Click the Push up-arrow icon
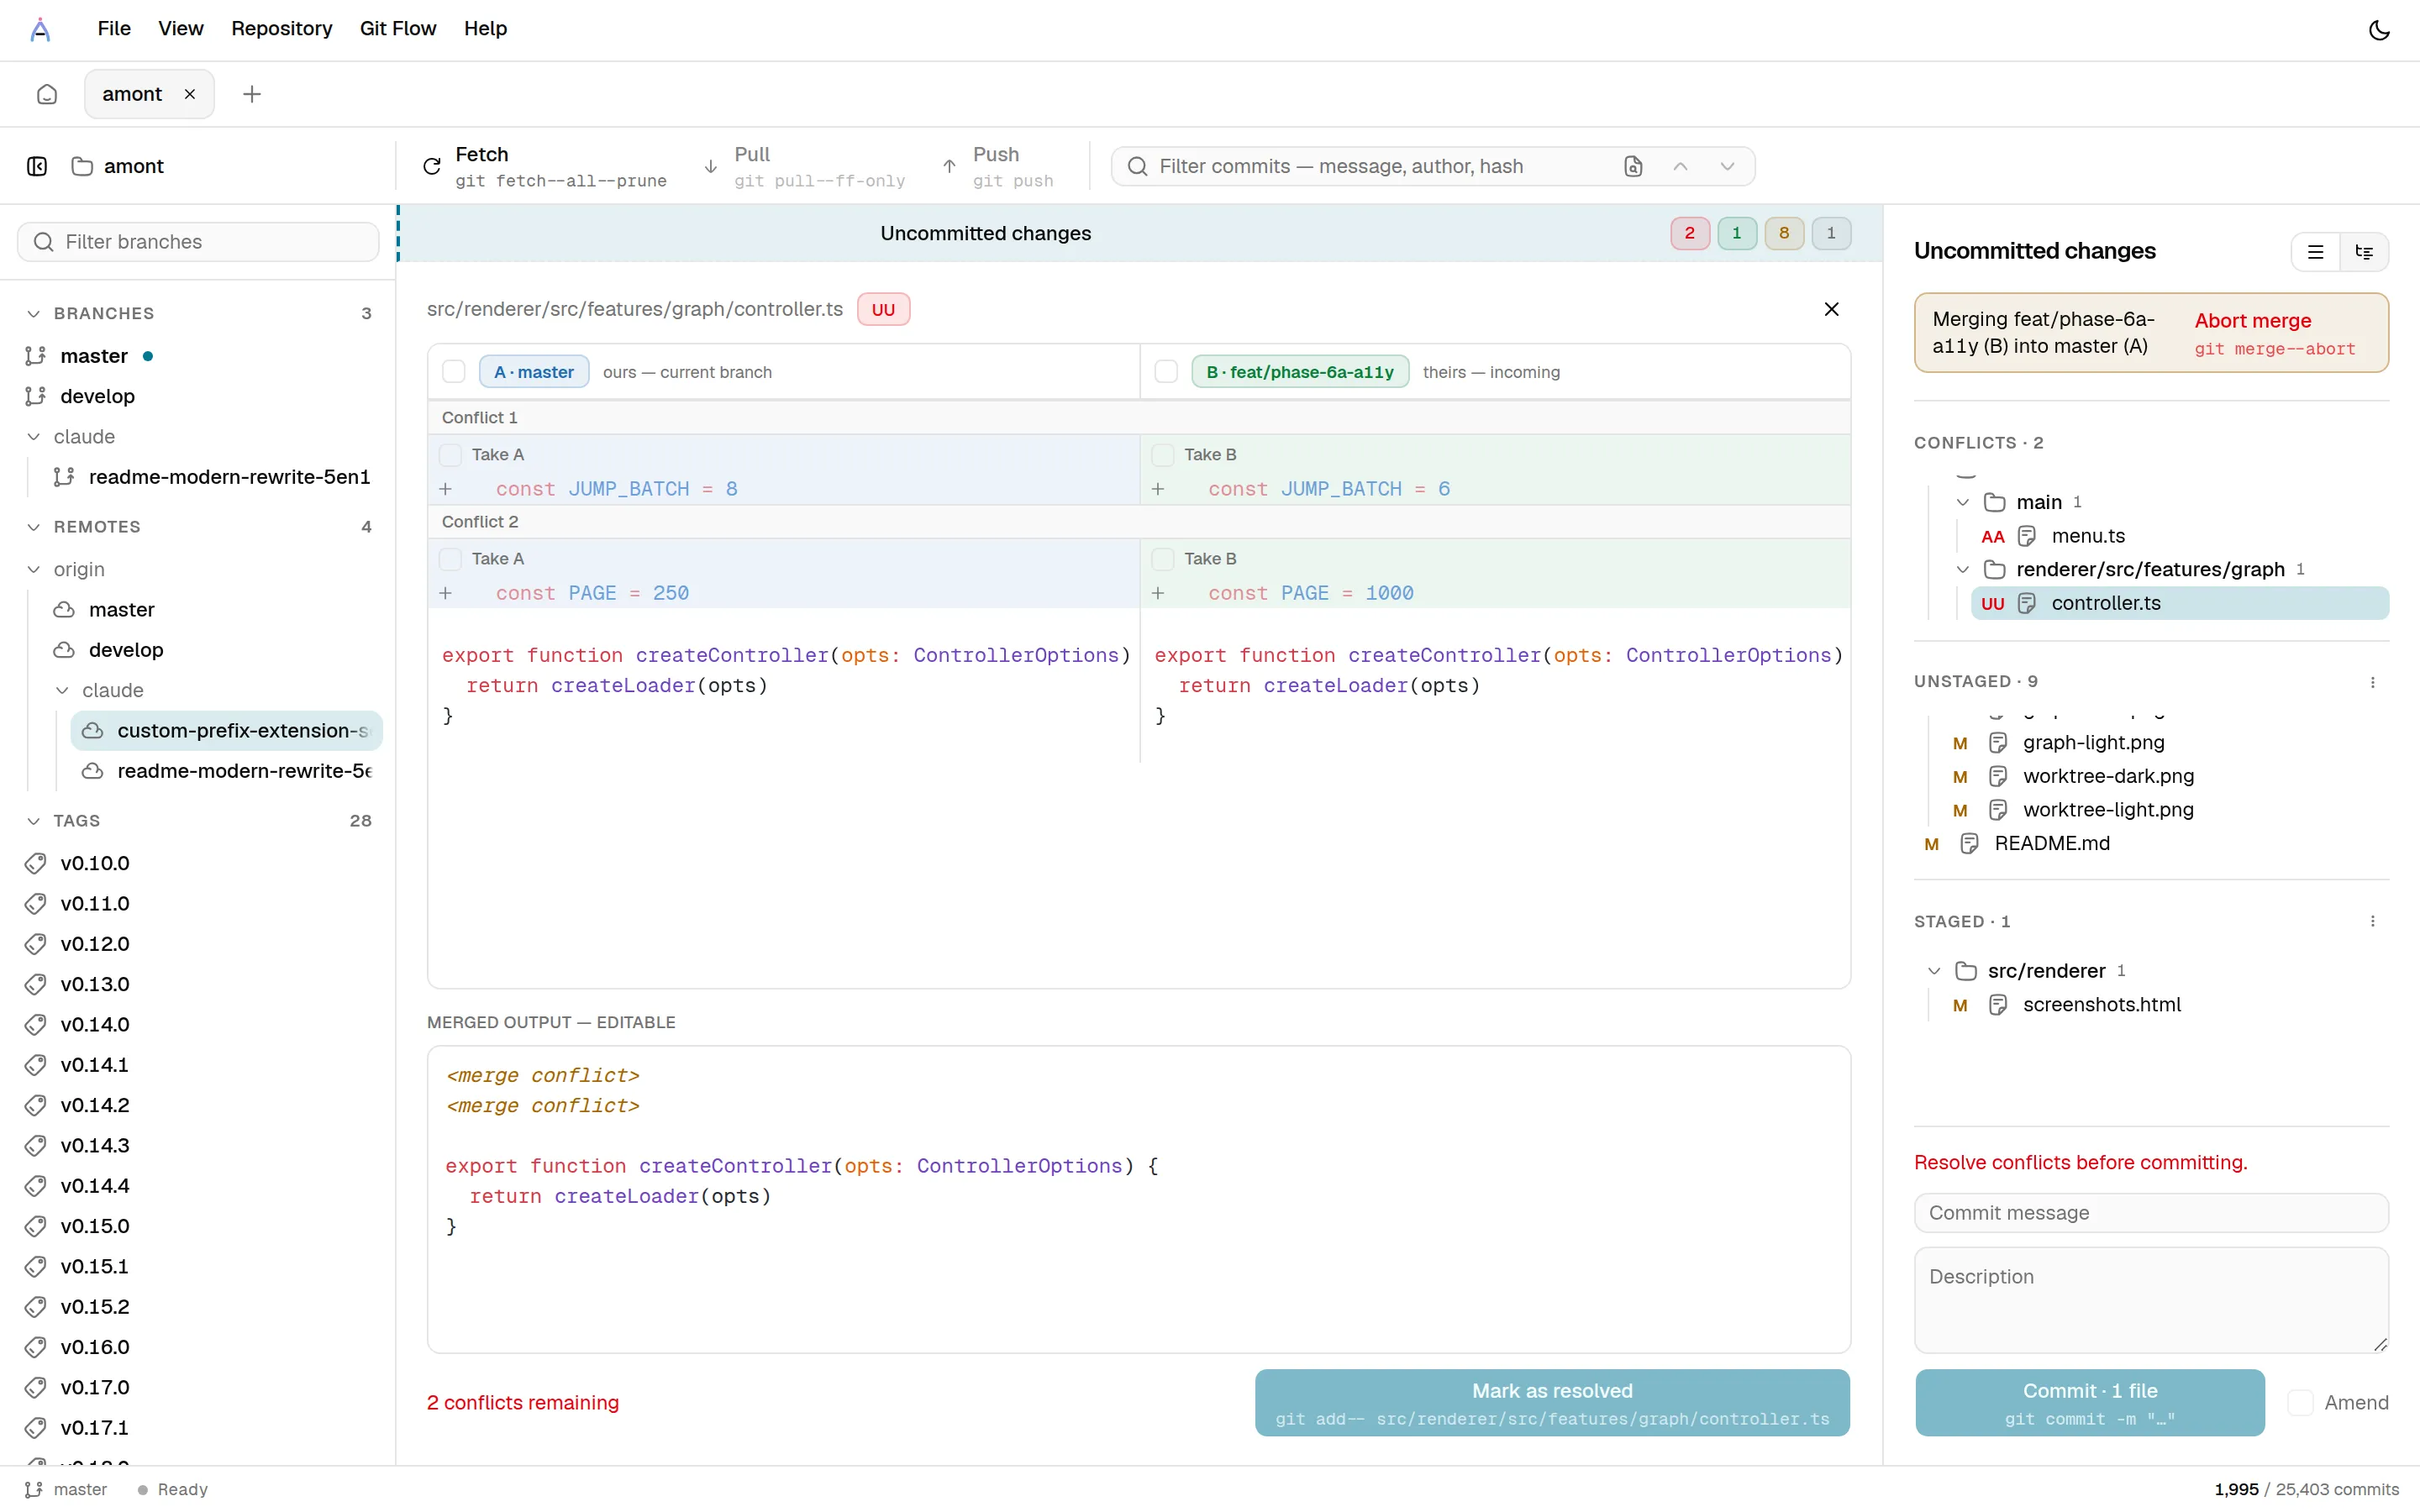The image size is (2420, 1512). click(x=950, y=166)
